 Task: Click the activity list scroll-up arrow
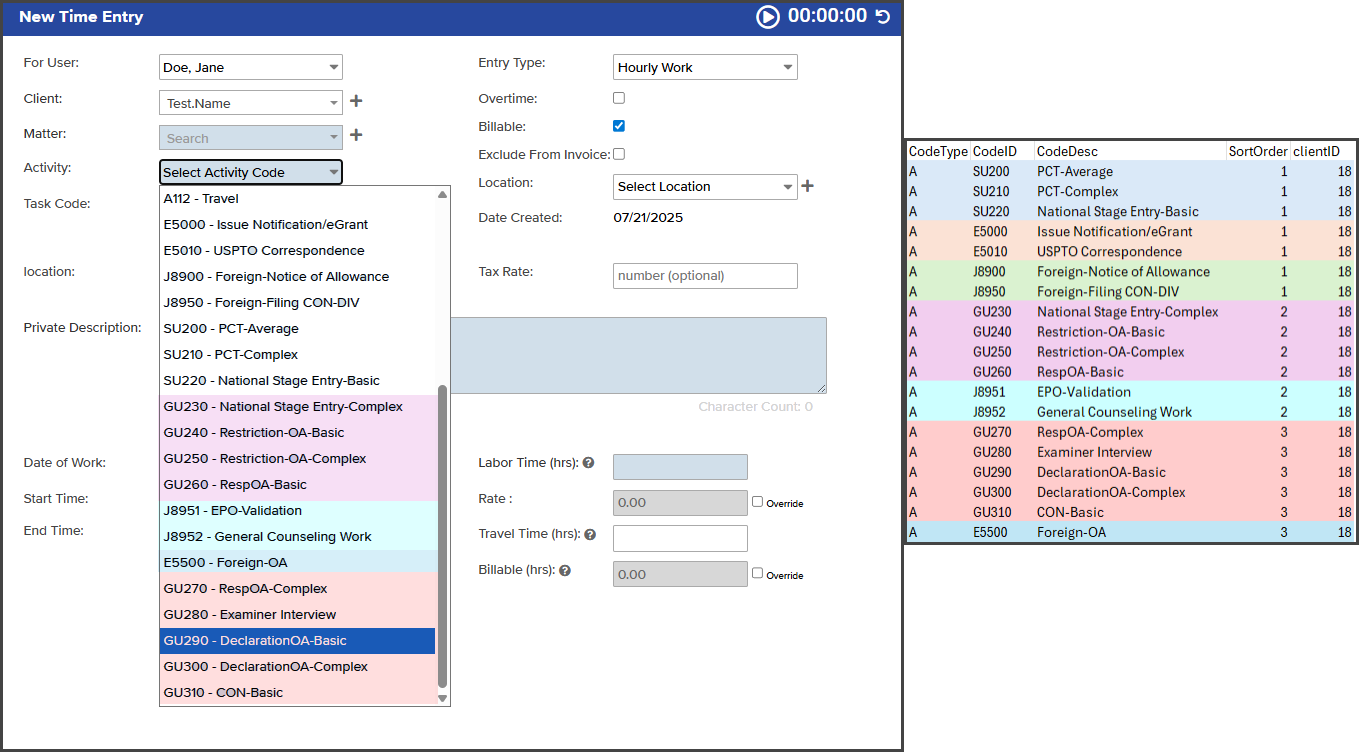tap(443, 194)
